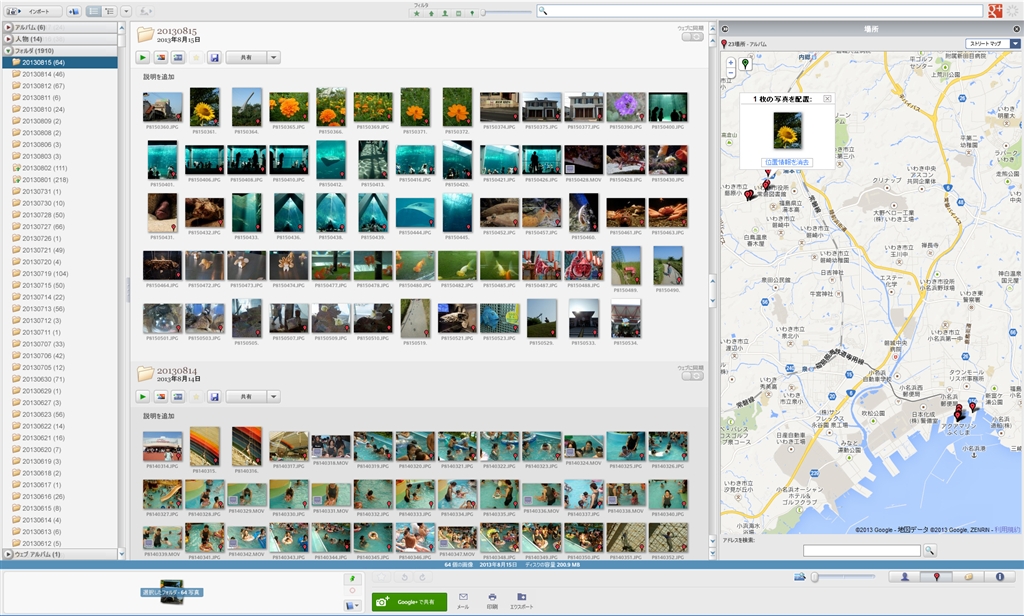Click the print (印刷) icon in bottom toolbar
Screen dimensions: 1024x616
(x=492, y=598)
